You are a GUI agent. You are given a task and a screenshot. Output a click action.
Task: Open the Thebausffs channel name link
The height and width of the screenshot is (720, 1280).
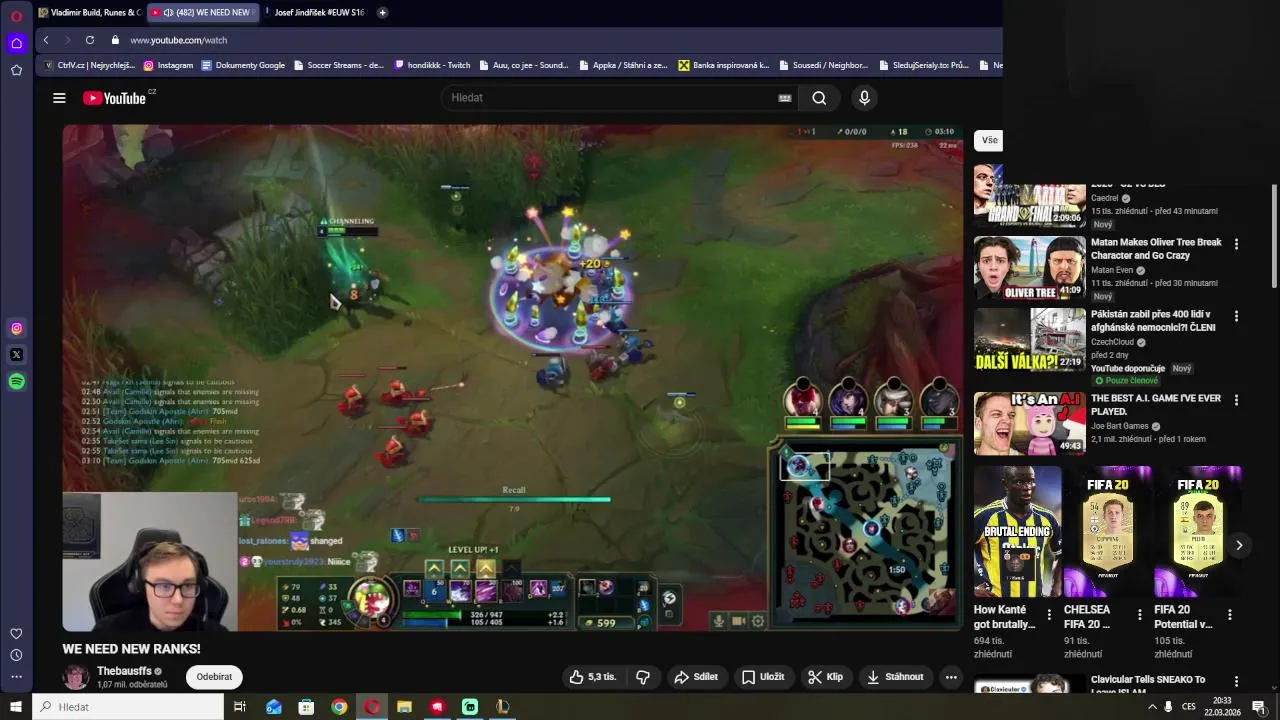click(124, 671)
